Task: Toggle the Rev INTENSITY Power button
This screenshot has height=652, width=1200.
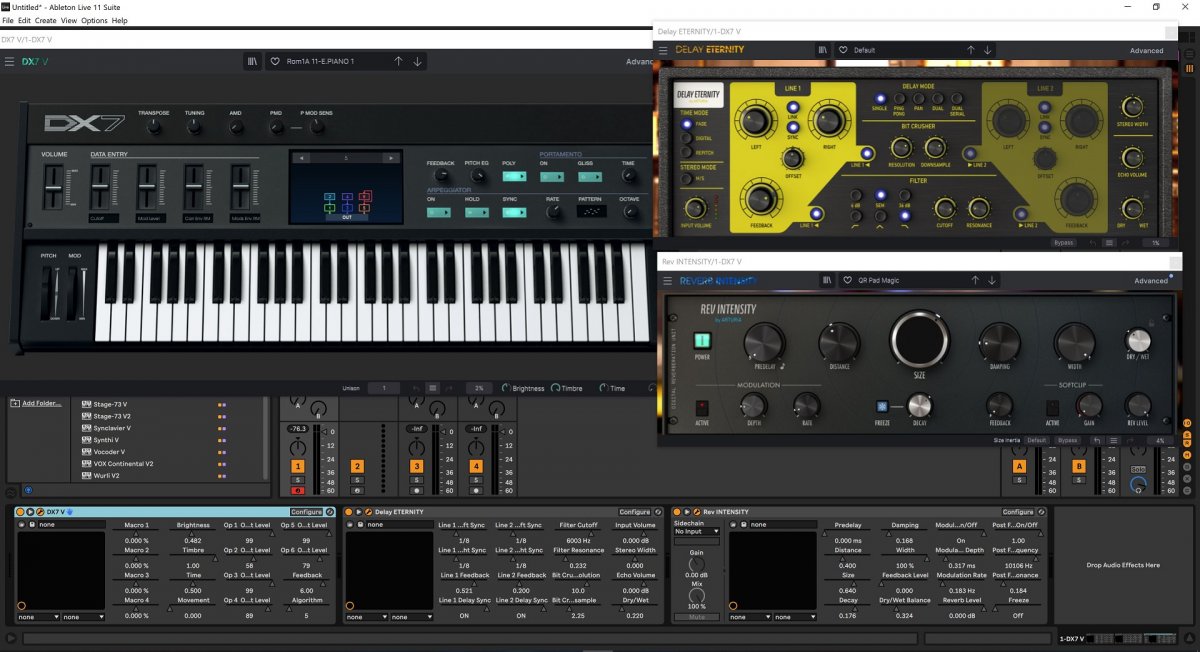Action: coord(702,341)
